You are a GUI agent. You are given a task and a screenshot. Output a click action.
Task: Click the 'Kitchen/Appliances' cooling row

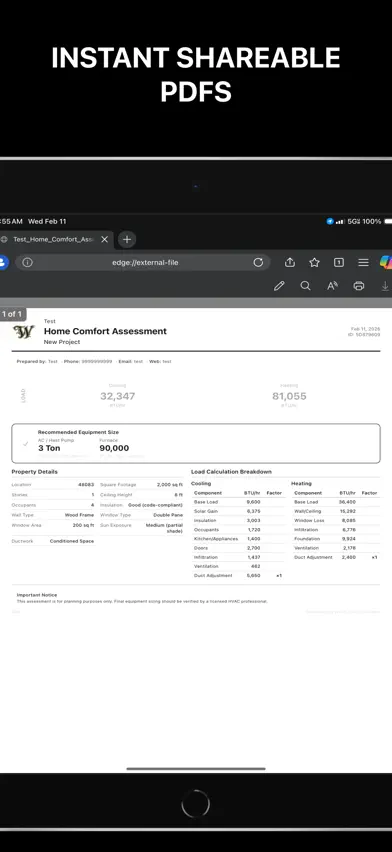pos(238,539)
